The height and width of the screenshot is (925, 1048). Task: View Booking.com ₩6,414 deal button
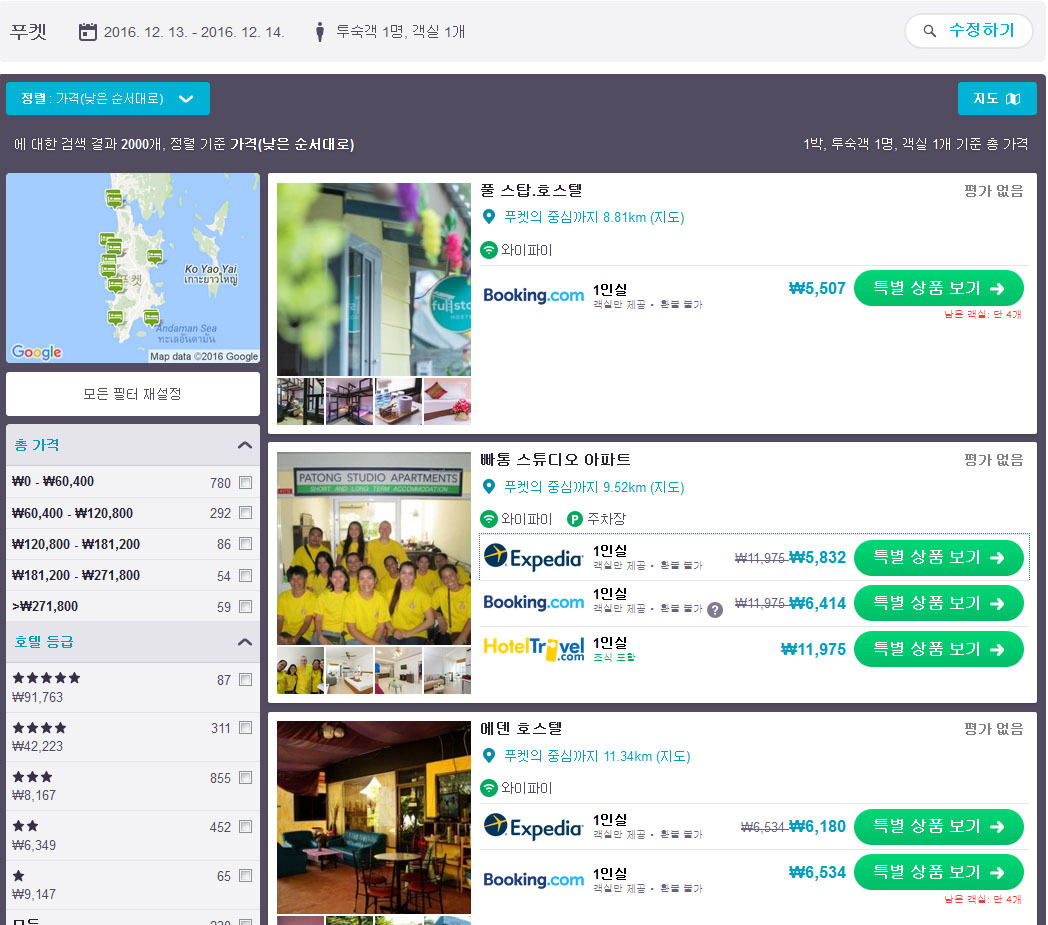938,603
